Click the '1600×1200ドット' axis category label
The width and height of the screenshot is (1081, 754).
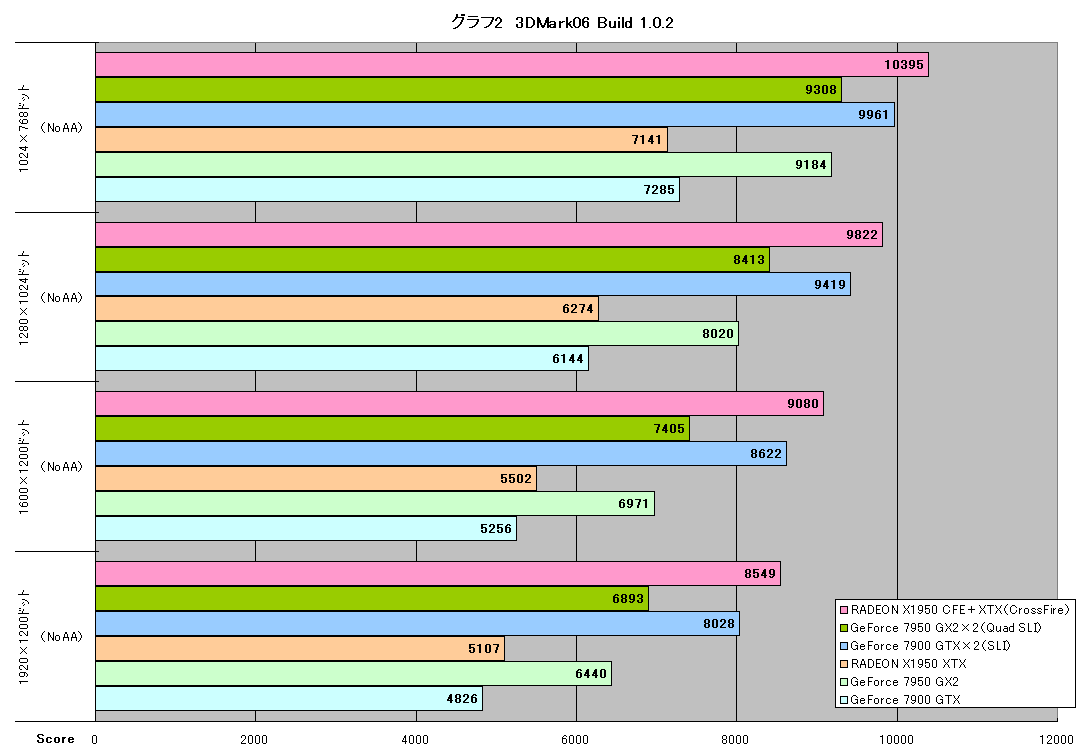(x=24, y=467)
